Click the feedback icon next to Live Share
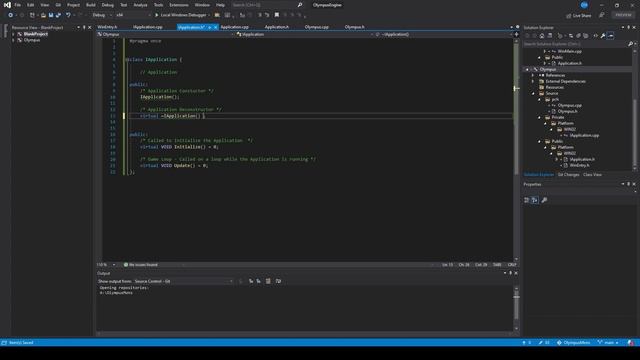Screen dimensions: 640x360 tap(602, 15)
